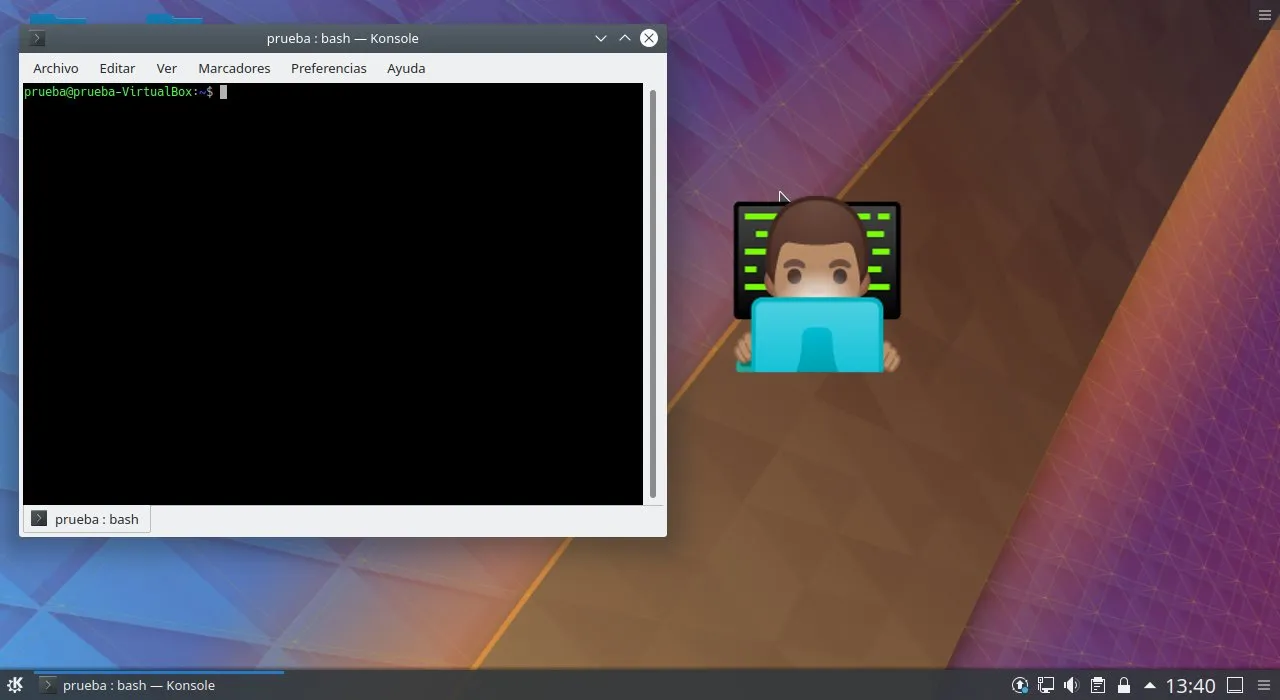Open the Archivo menu

[x=55, y=68]
